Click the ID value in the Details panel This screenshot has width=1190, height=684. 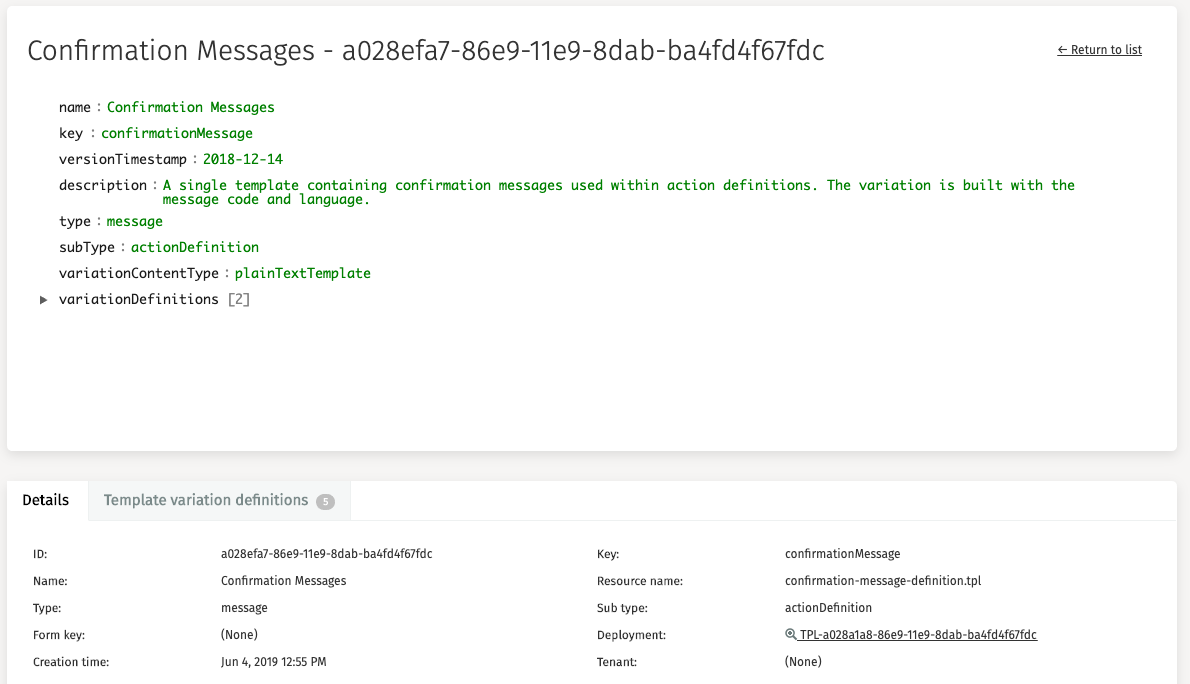coord(326,554)
